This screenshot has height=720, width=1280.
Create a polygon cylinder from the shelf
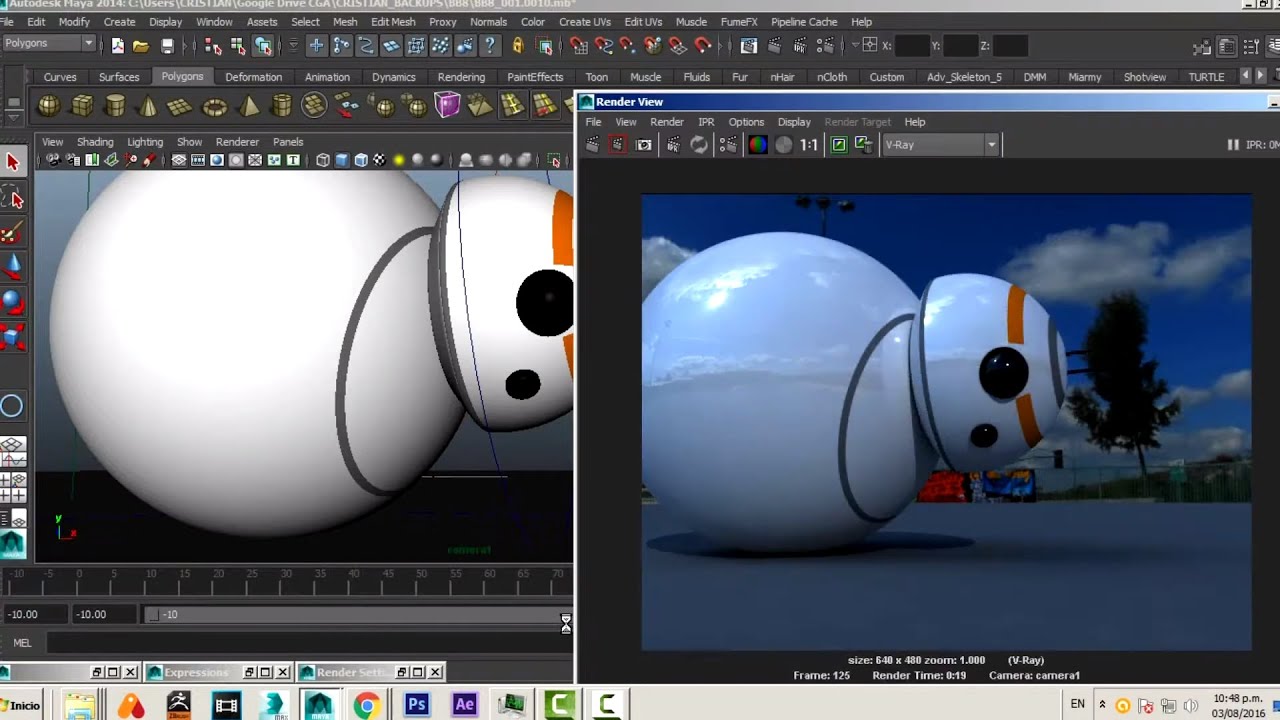(115, 105)
